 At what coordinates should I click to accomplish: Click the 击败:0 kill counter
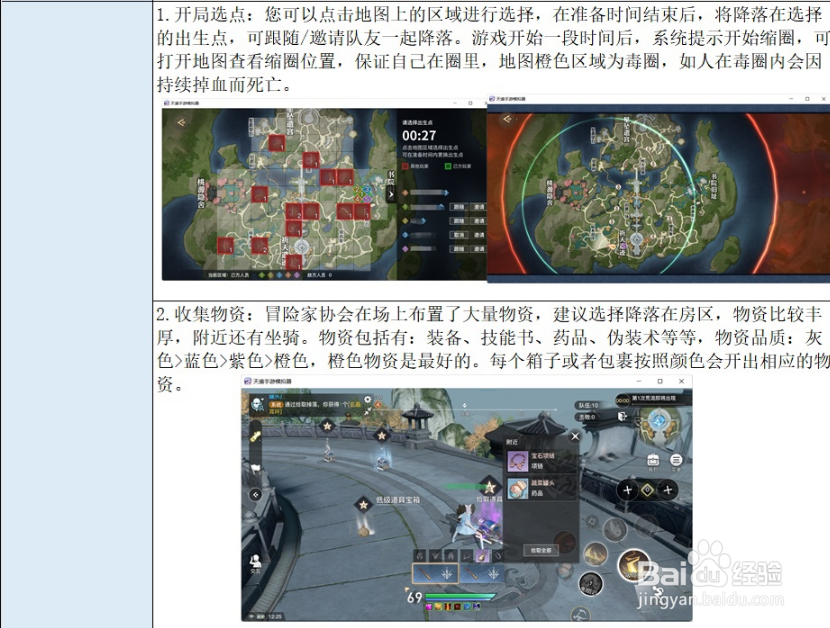[587, 417]
